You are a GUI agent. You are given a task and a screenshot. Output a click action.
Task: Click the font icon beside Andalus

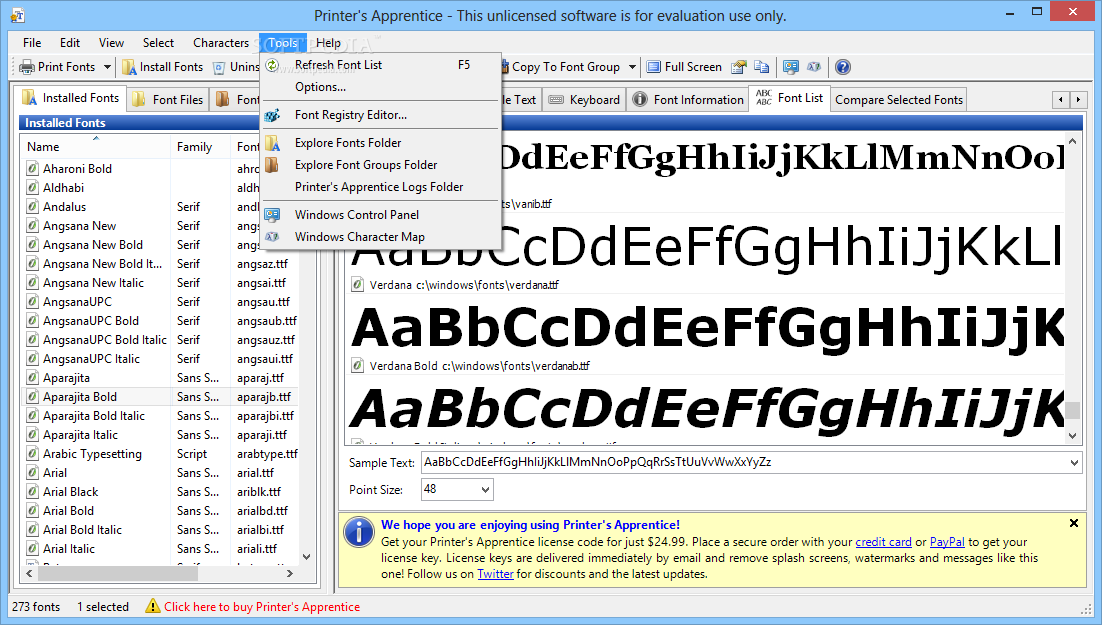pyautogui.click(x=32, y=207)
